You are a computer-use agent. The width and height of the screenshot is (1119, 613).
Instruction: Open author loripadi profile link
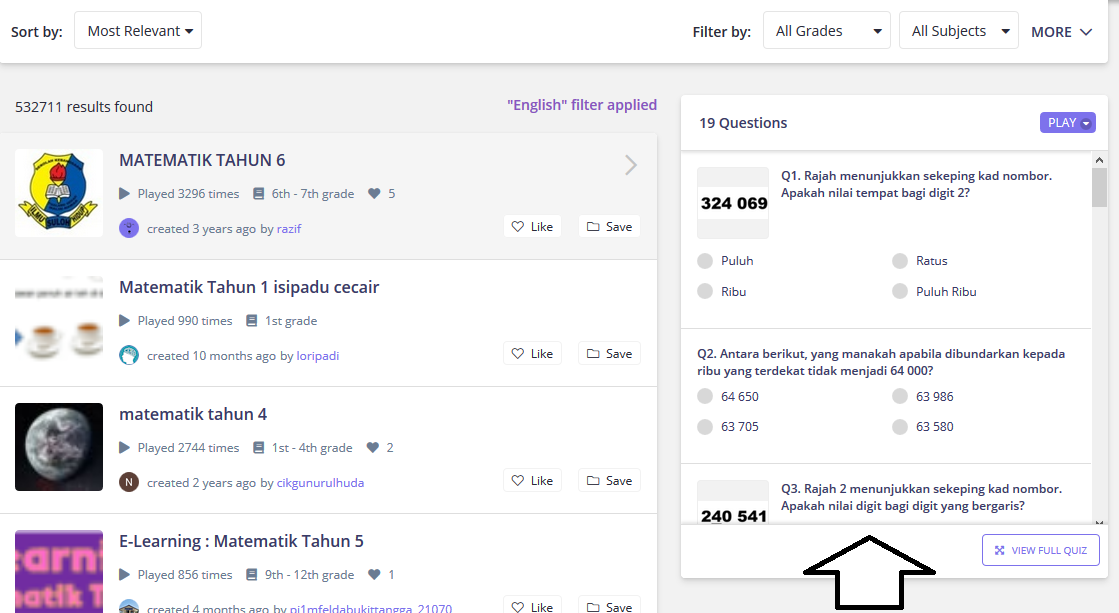click(318, 355)
